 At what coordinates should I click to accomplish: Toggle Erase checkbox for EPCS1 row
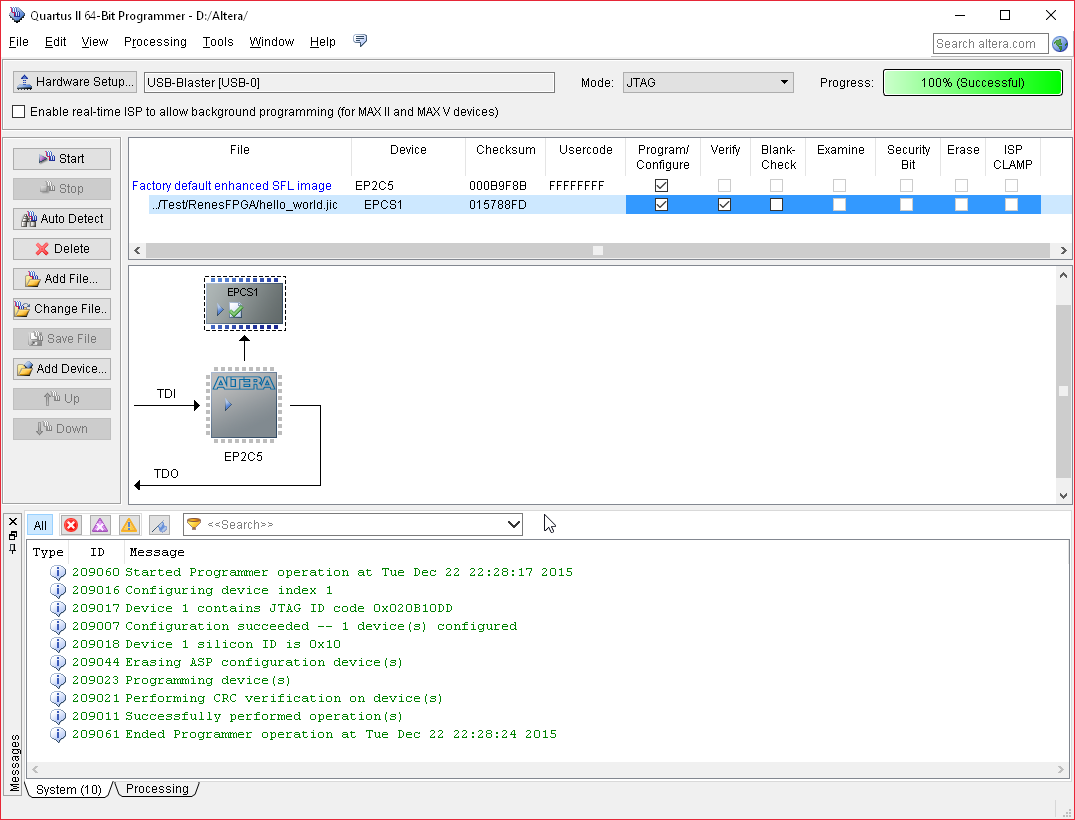click(x=961, y=204)
